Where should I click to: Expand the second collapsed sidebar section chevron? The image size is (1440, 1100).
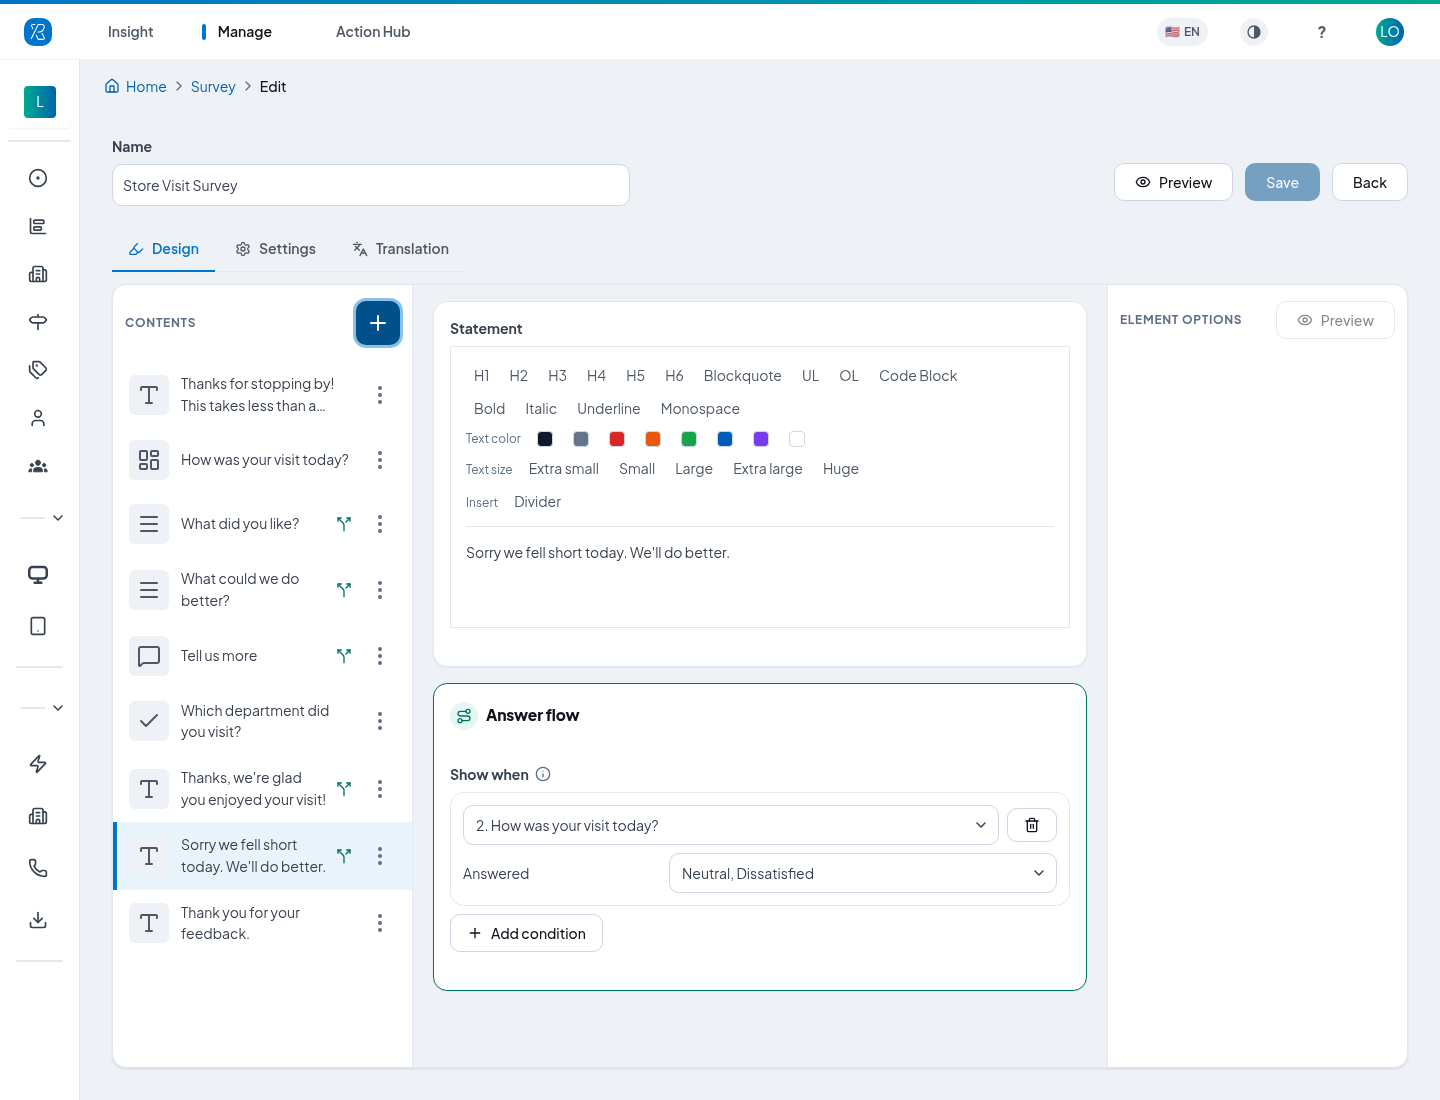pos(58,708)
